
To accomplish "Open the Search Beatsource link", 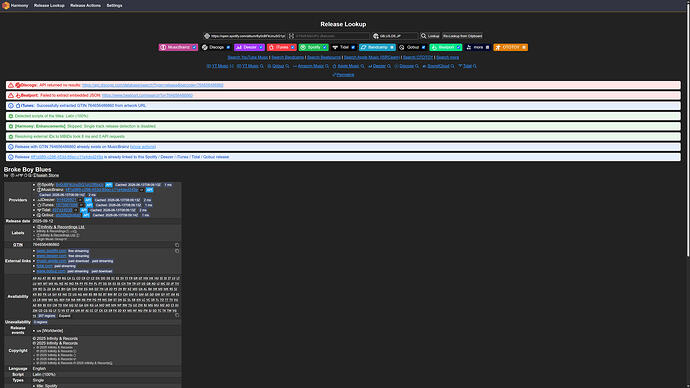I will pos(324,57).
